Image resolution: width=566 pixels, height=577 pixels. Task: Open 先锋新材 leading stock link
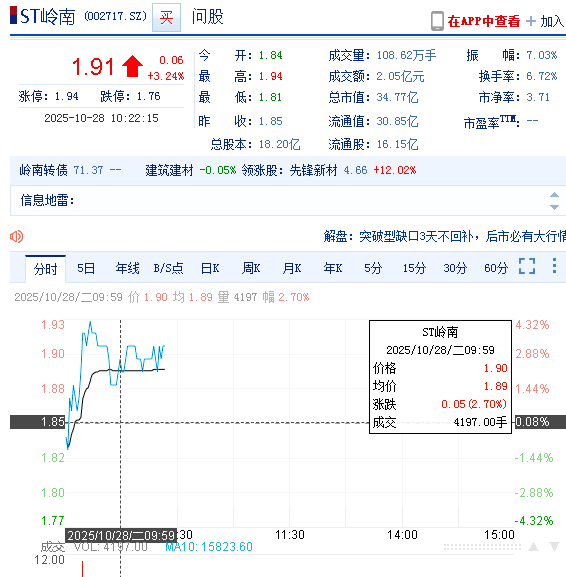(313, 170)
